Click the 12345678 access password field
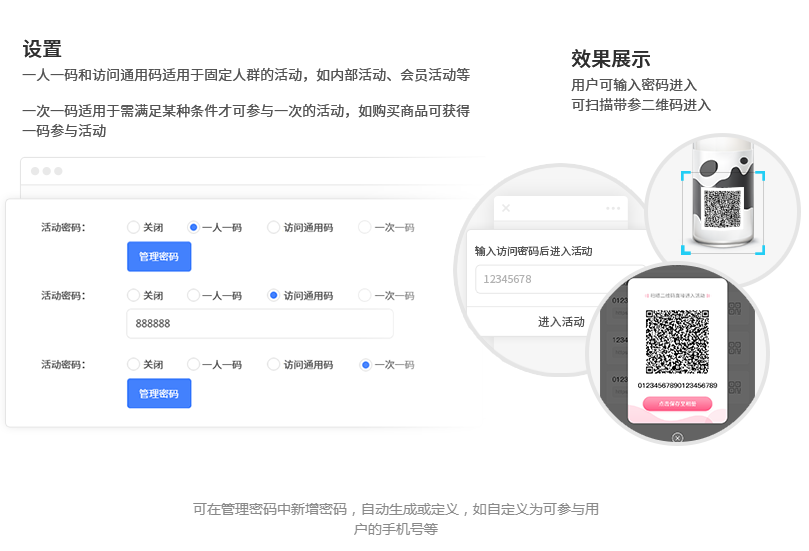This screenshot has height=551, width=809. 560,279
